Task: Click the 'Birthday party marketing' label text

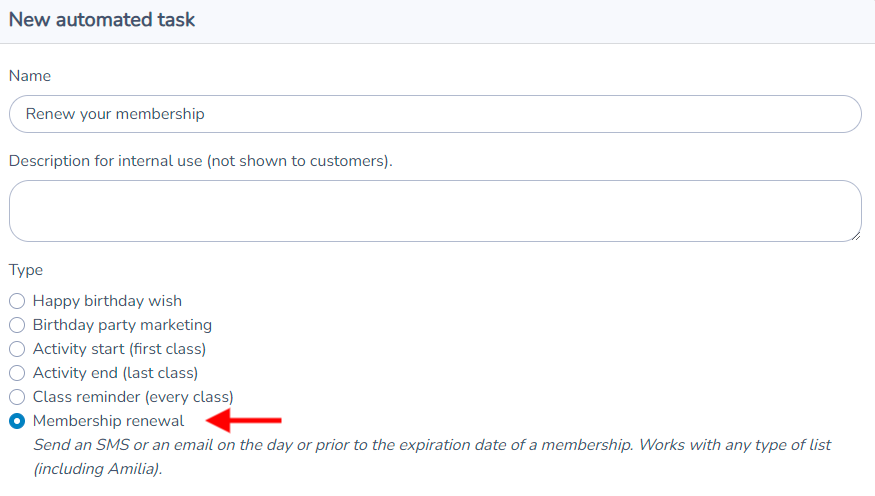Action: pyautogui.click(x=122, y=325)
